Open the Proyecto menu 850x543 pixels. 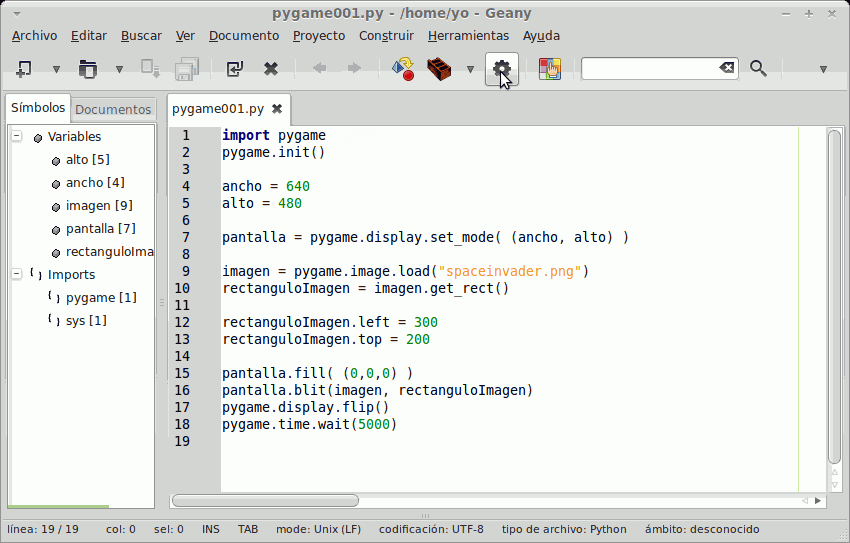(319, 36)
